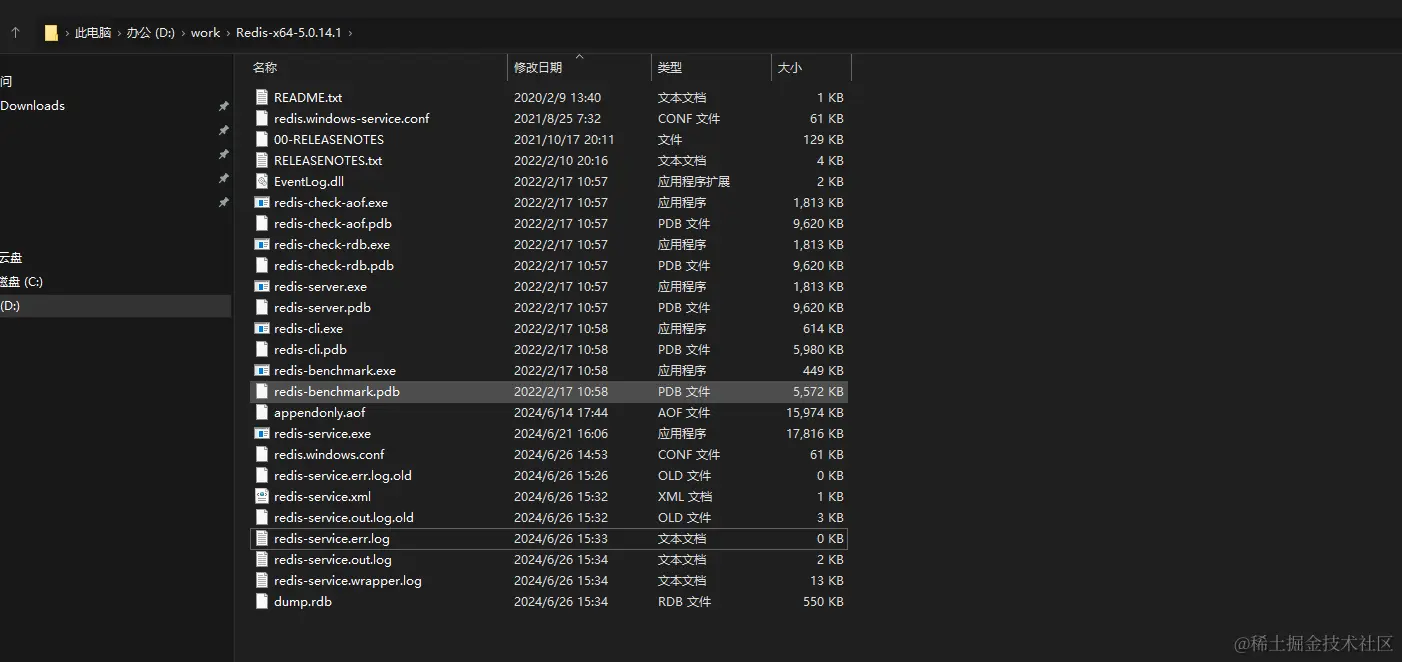
Task: Click the redis-service.exe application icon
Action: (x=262, y=433)
